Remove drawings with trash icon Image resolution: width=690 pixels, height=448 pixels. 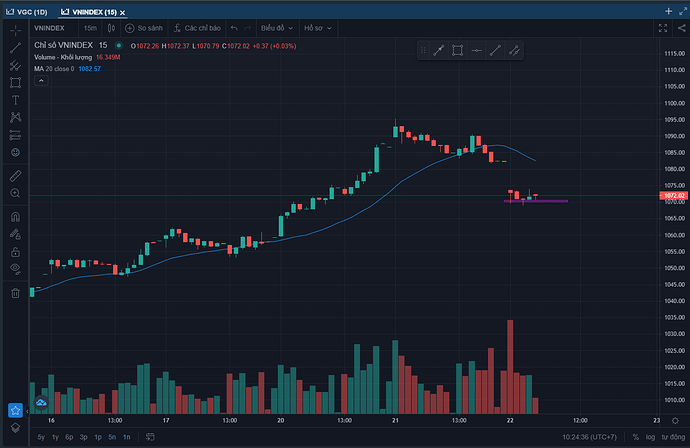[15, 293]
